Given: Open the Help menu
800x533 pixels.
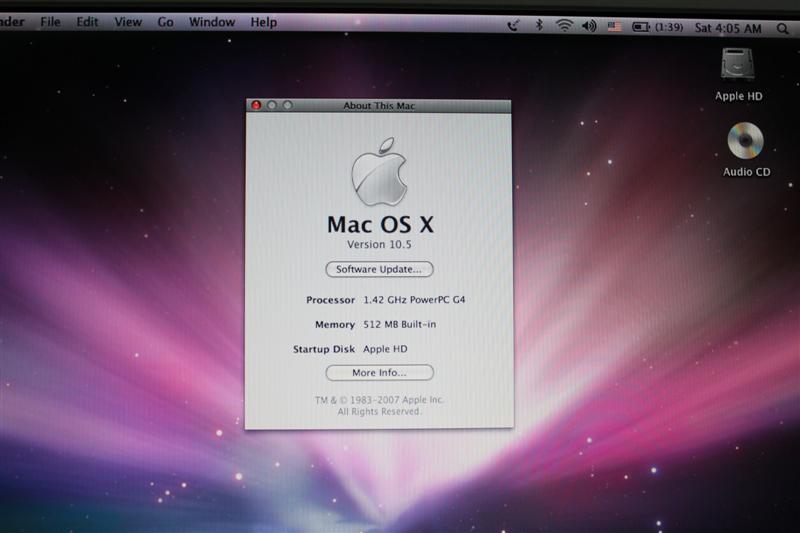Looking at the screenshot, I should tap(263, 22).
